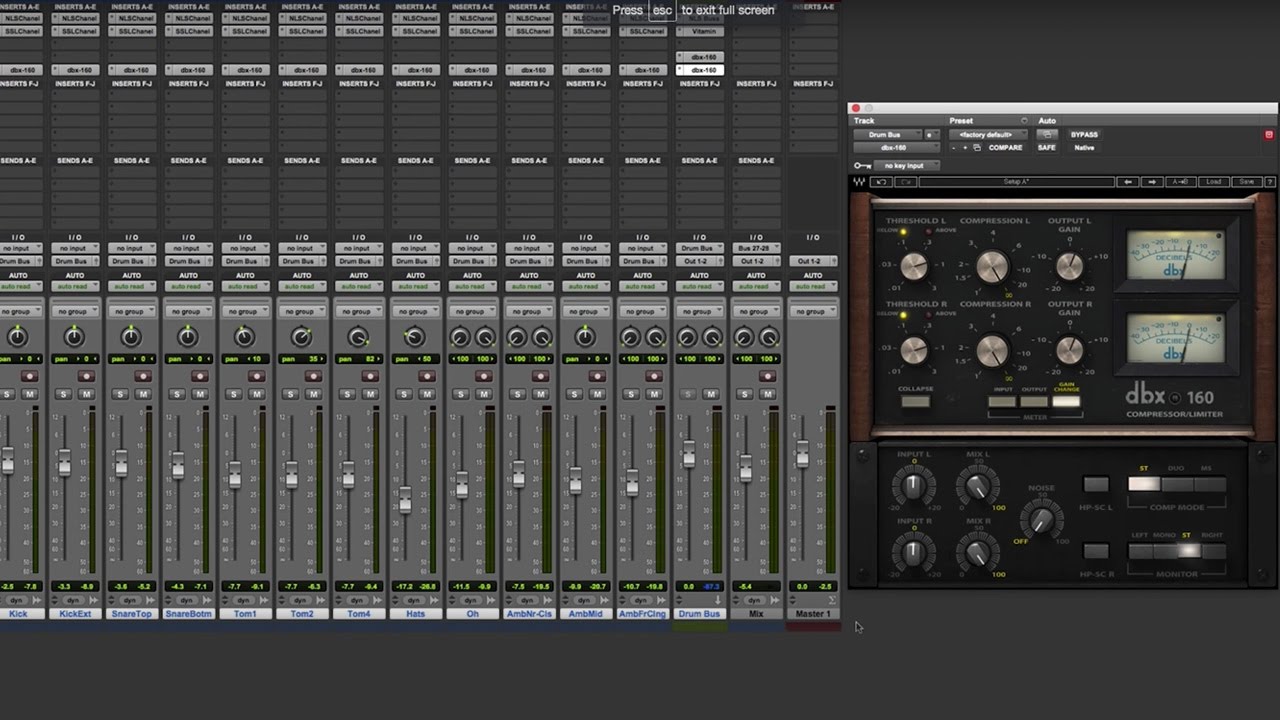Open Bus 27-28 input selector on Mix track
This screenshot has width=1280, height=720.
pyautogui.click(x=755, y=248)
